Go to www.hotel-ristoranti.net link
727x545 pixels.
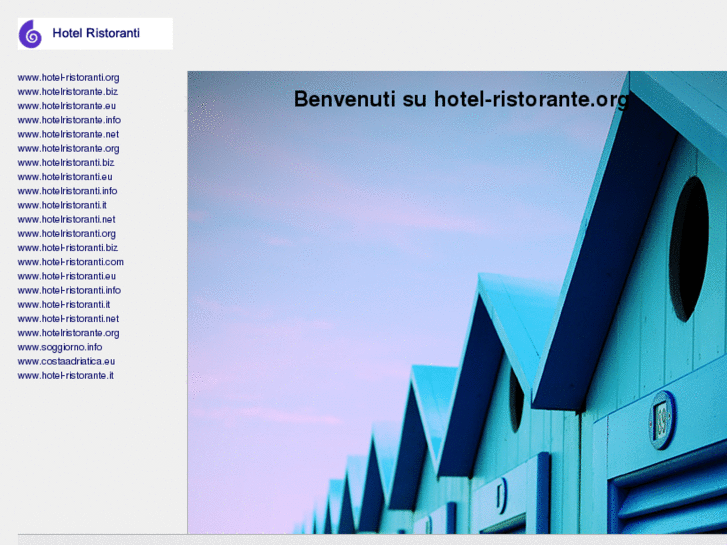(68, 319)
